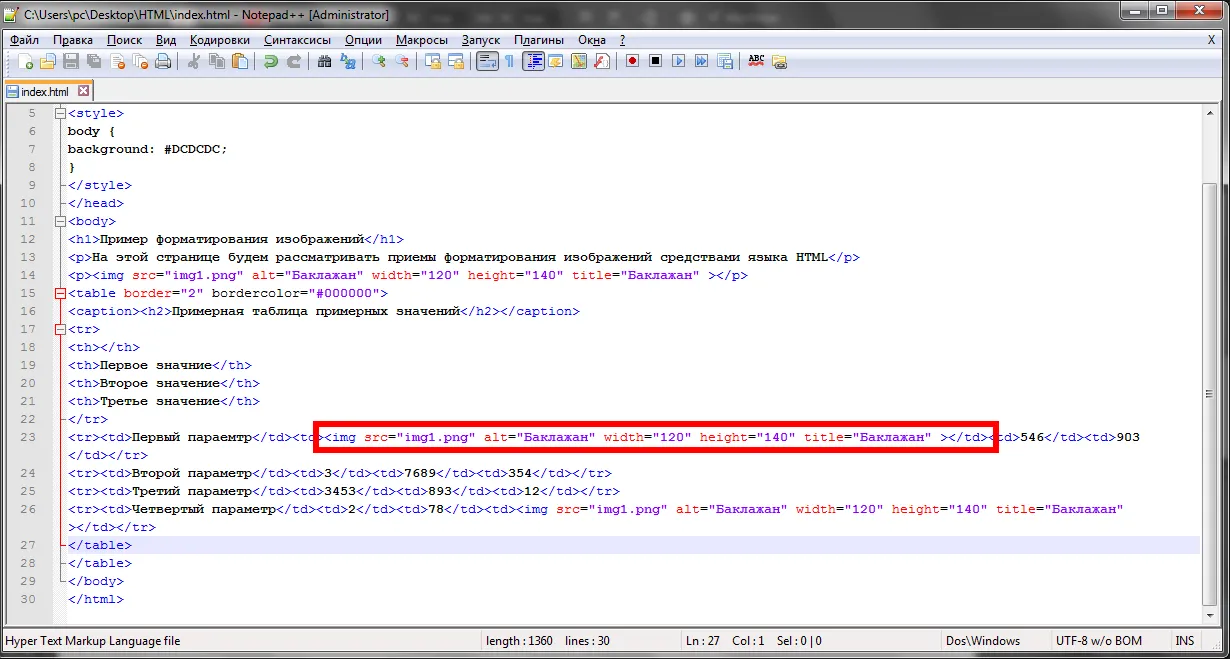Viewport: 1230px width, 659px height.
Task: Open a file using the Open folder icon
Action: [48, 61]
